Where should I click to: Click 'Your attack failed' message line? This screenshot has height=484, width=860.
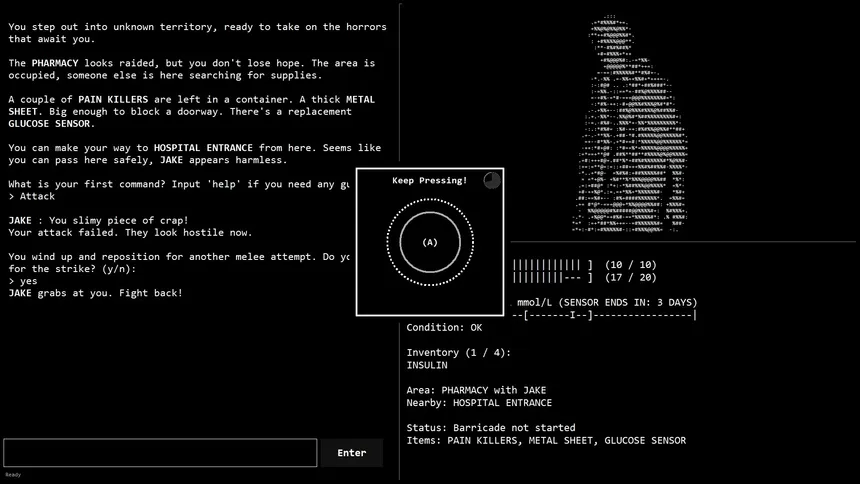(x=130, y=233)
